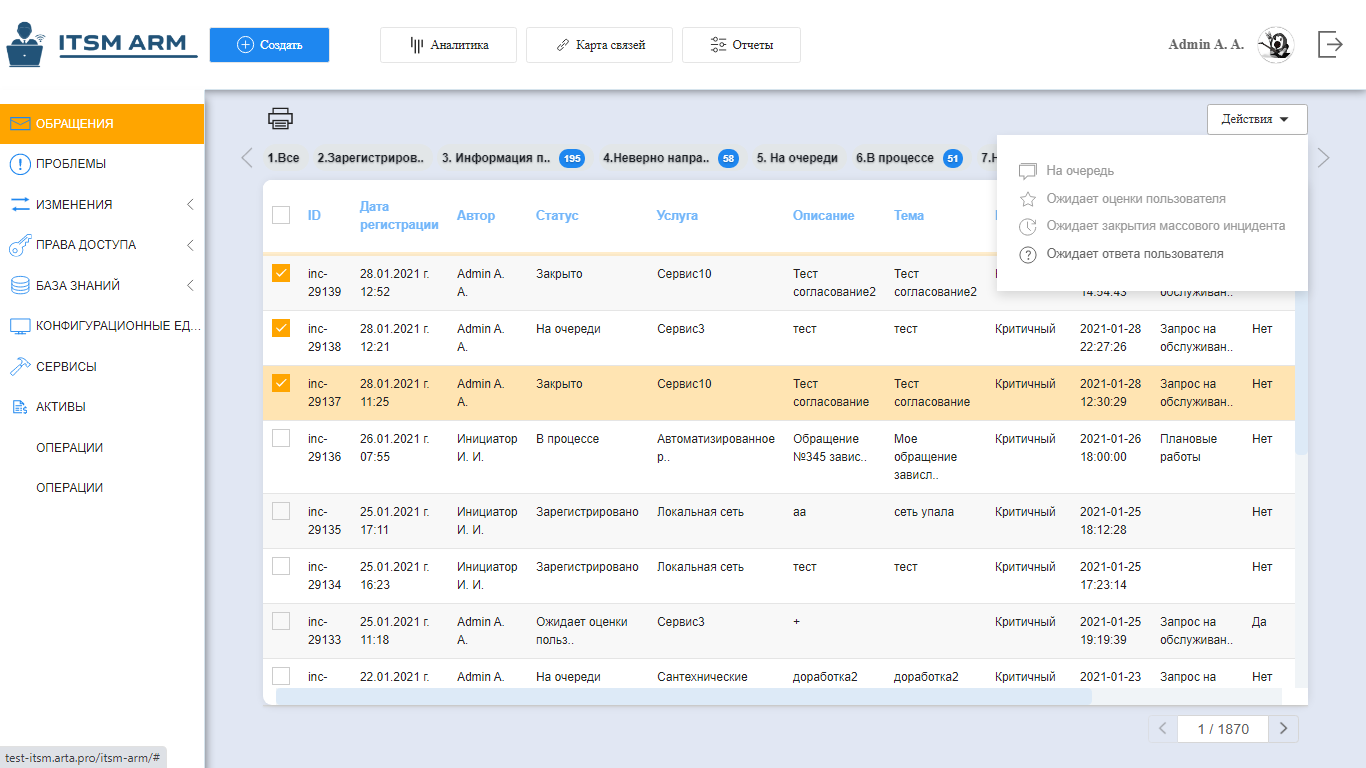The width and height of the screenshot is (1366, 768).
Task: Click the Локальная сеть cell in row inc-29135
Action: pos(700,512)
